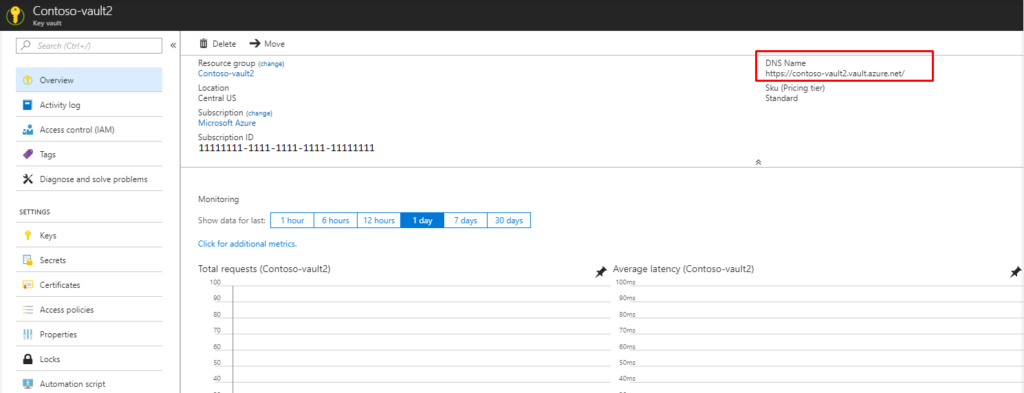Click the Access control (IAM) people icon
1024x393 pixels.
[x=27, y=130]
